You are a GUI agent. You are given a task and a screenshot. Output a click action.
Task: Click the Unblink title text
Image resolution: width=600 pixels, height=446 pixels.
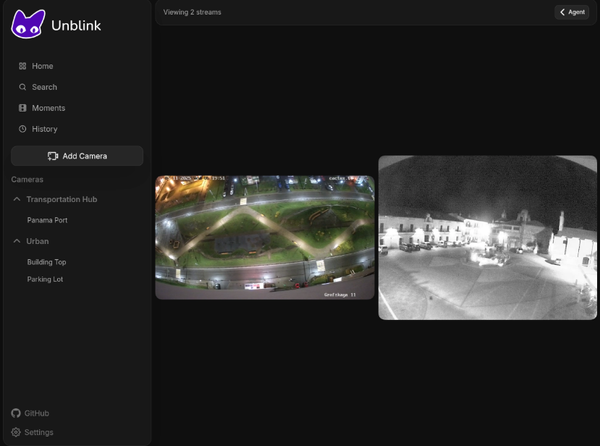[x=76, y=26]
